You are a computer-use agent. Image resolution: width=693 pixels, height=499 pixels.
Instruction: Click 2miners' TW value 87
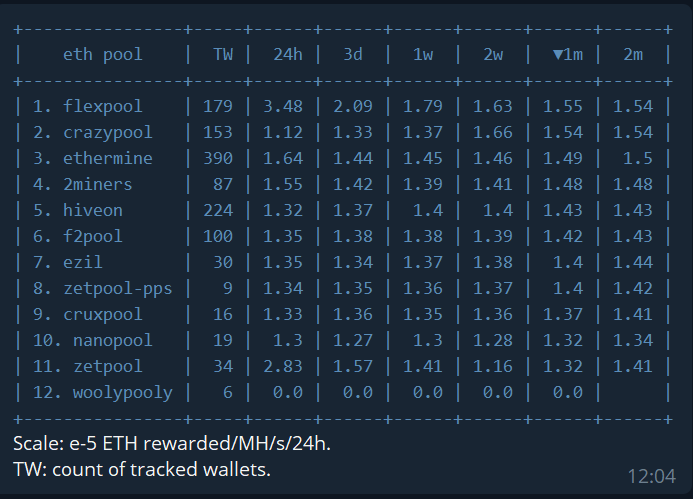223,184
